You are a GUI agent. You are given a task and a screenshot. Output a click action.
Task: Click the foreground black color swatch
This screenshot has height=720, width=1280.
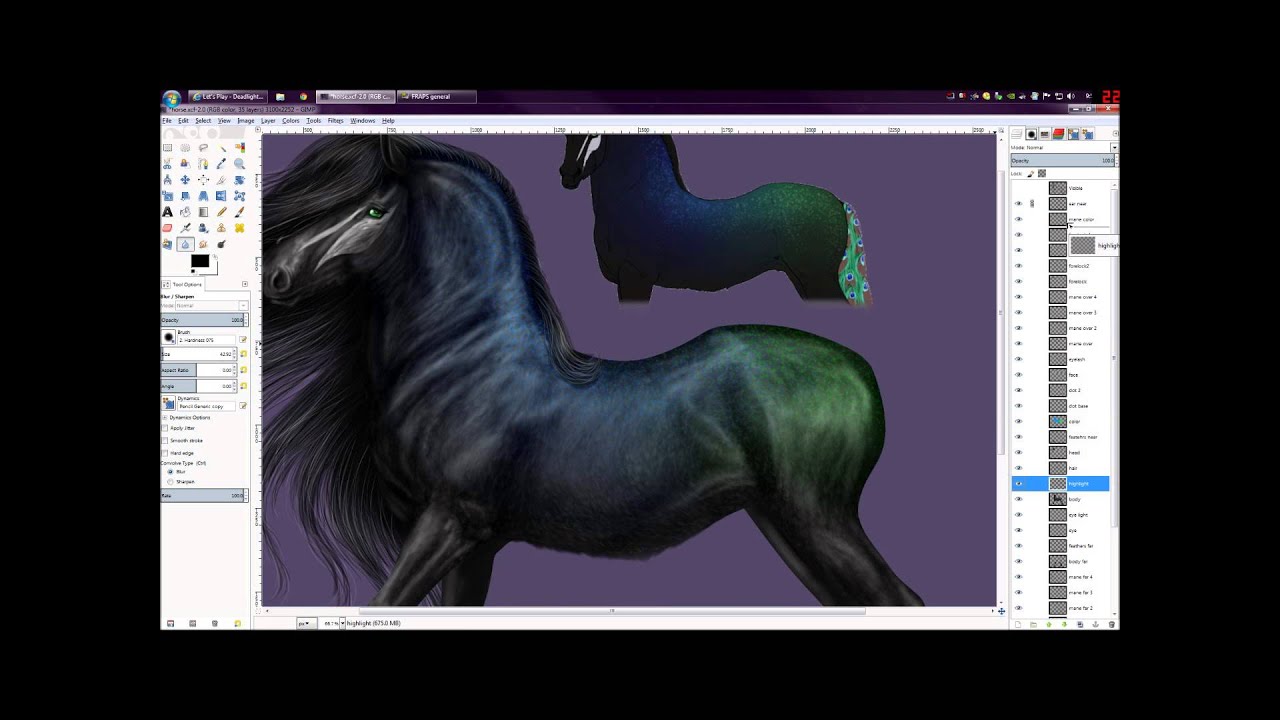point(200,261)
